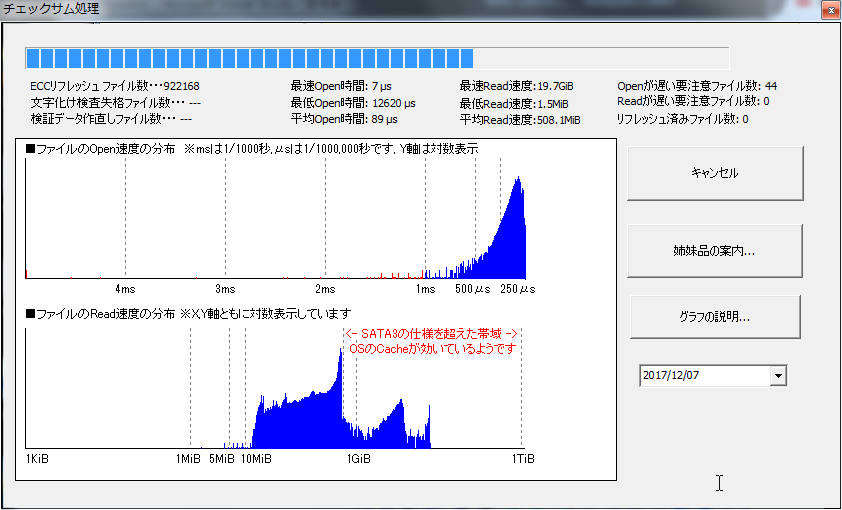842x510 pixels.
Task: Click the 1GiB marker on Read graph
Action: point(358,459)
